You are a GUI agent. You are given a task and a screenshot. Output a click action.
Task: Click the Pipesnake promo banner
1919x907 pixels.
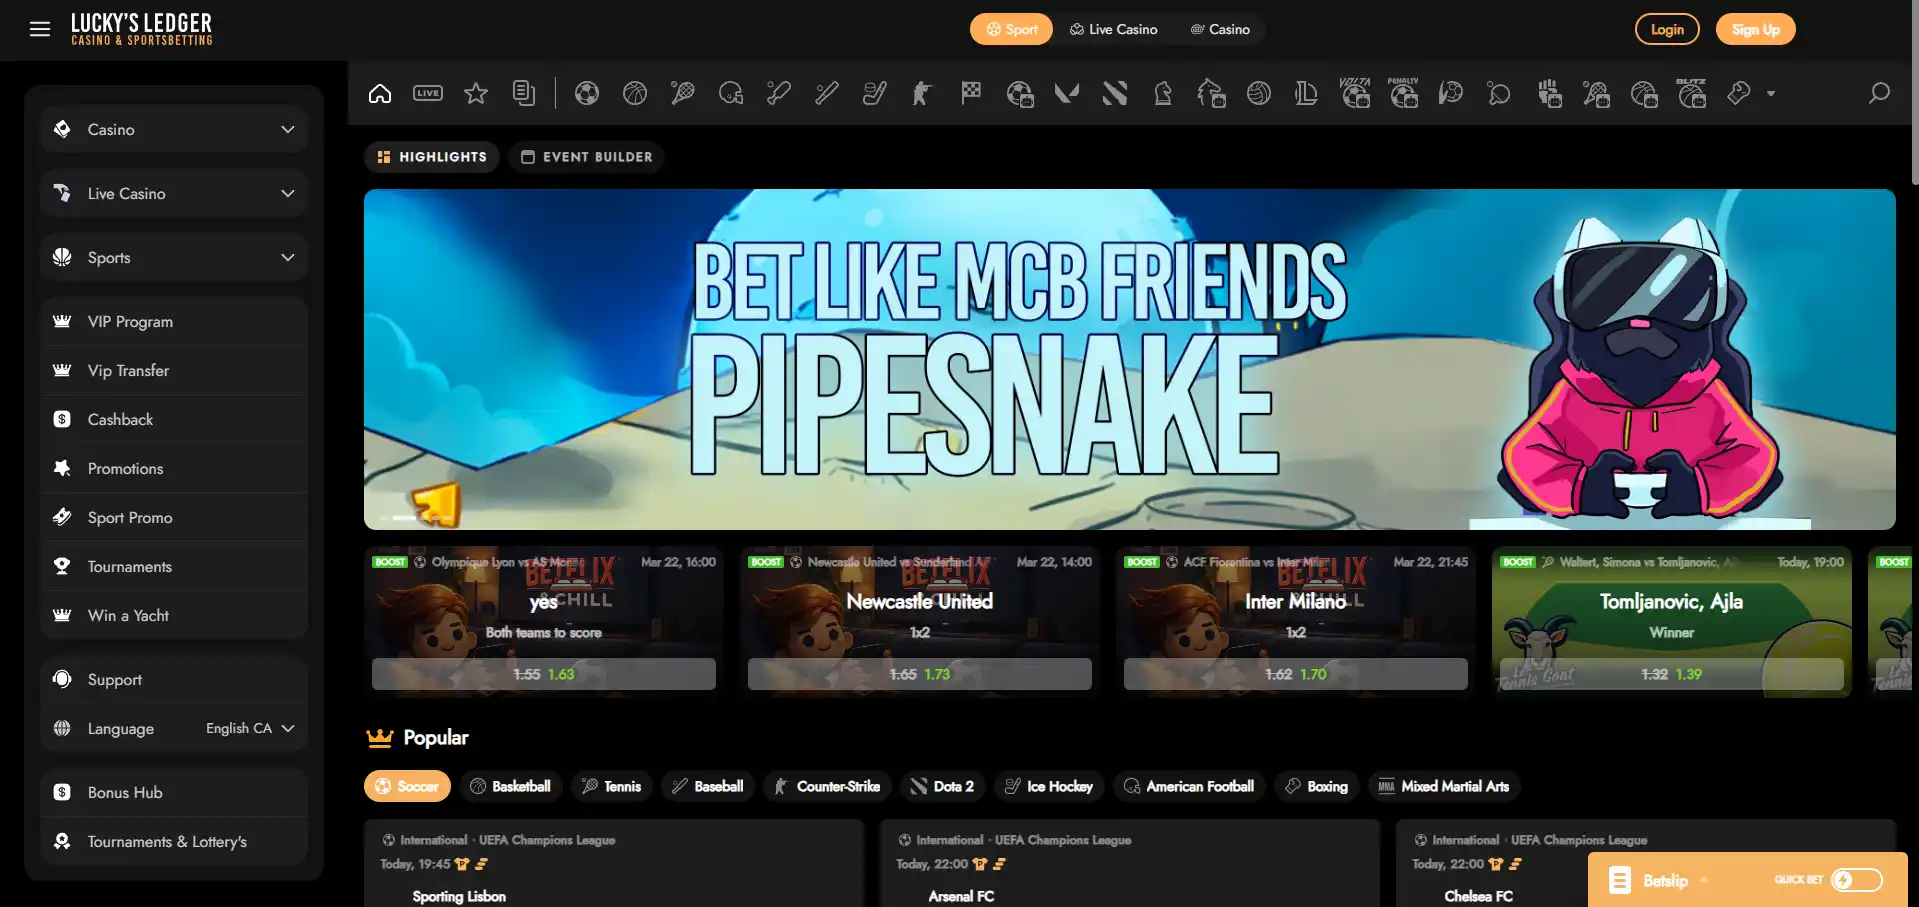[x=1130, y=359]
